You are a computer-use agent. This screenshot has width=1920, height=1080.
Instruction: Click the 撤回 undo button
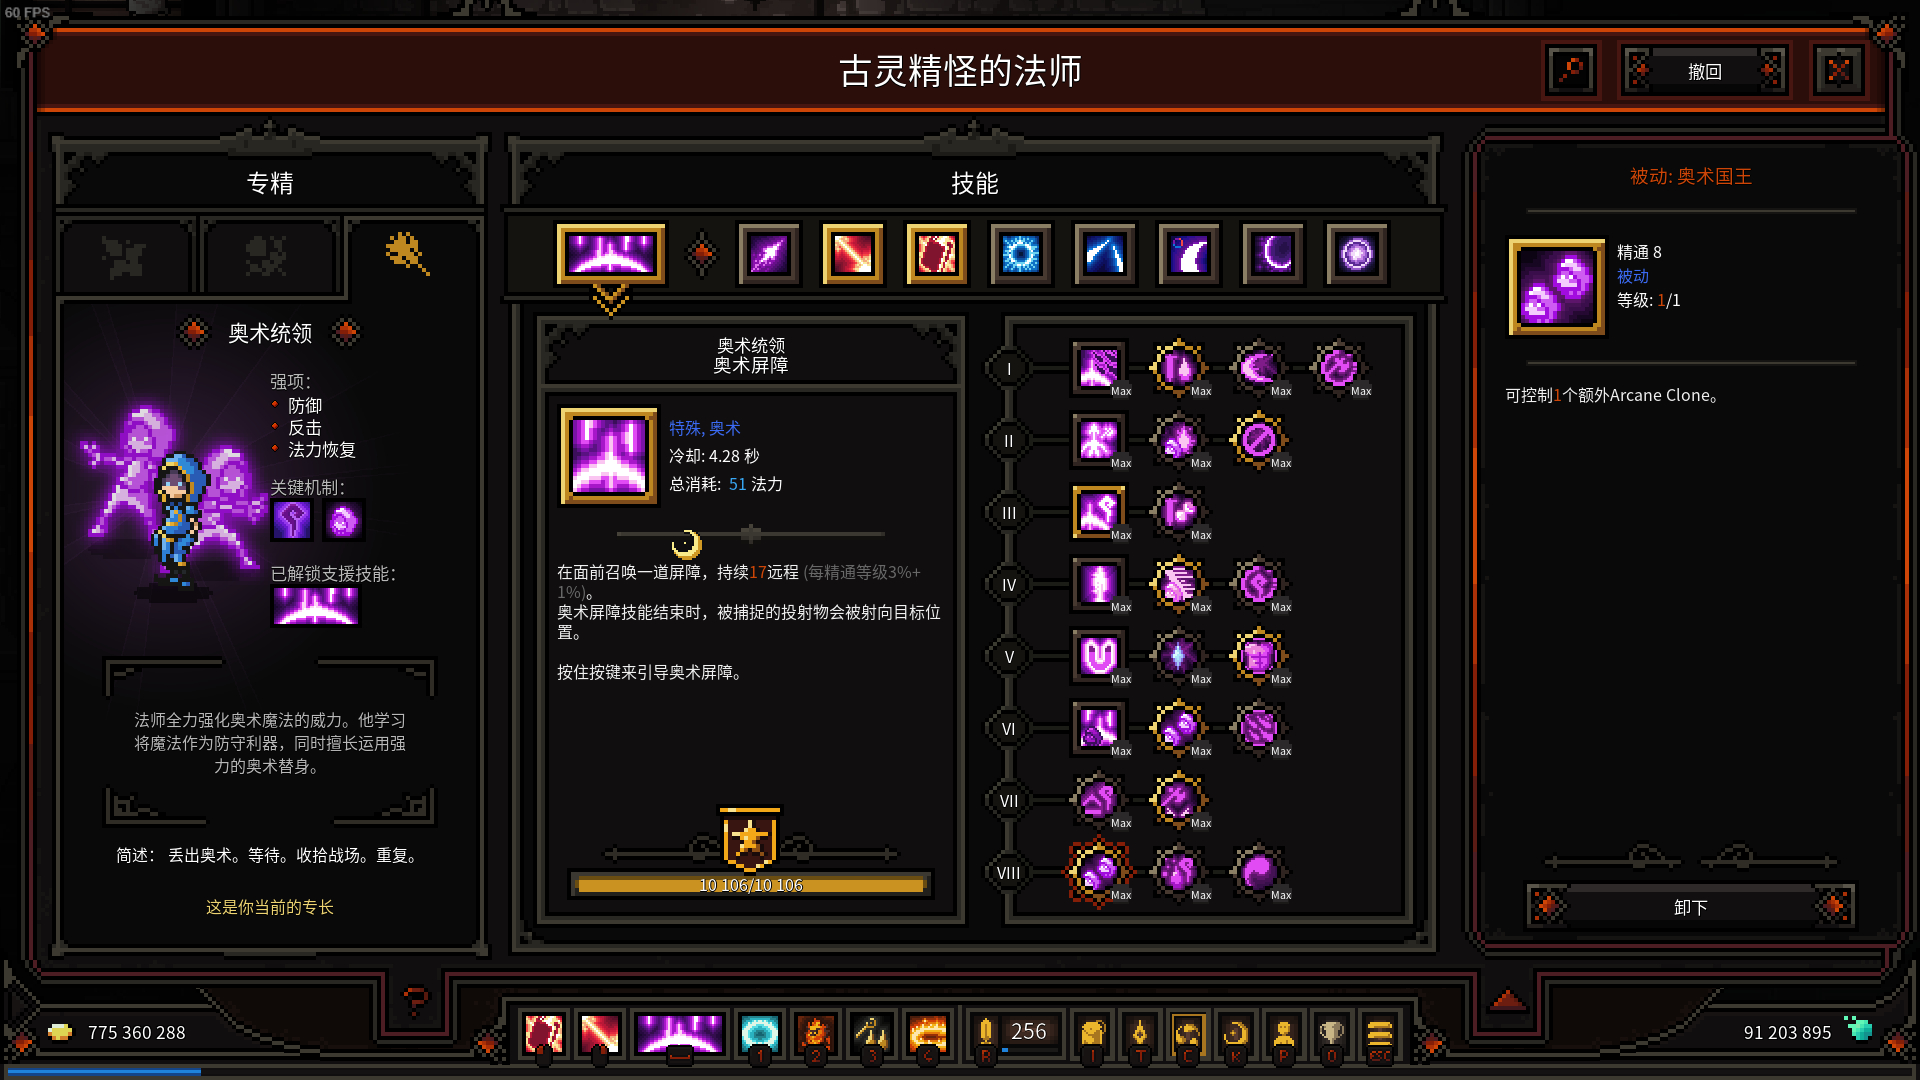pyautogui.click(x=1704, y=71)
